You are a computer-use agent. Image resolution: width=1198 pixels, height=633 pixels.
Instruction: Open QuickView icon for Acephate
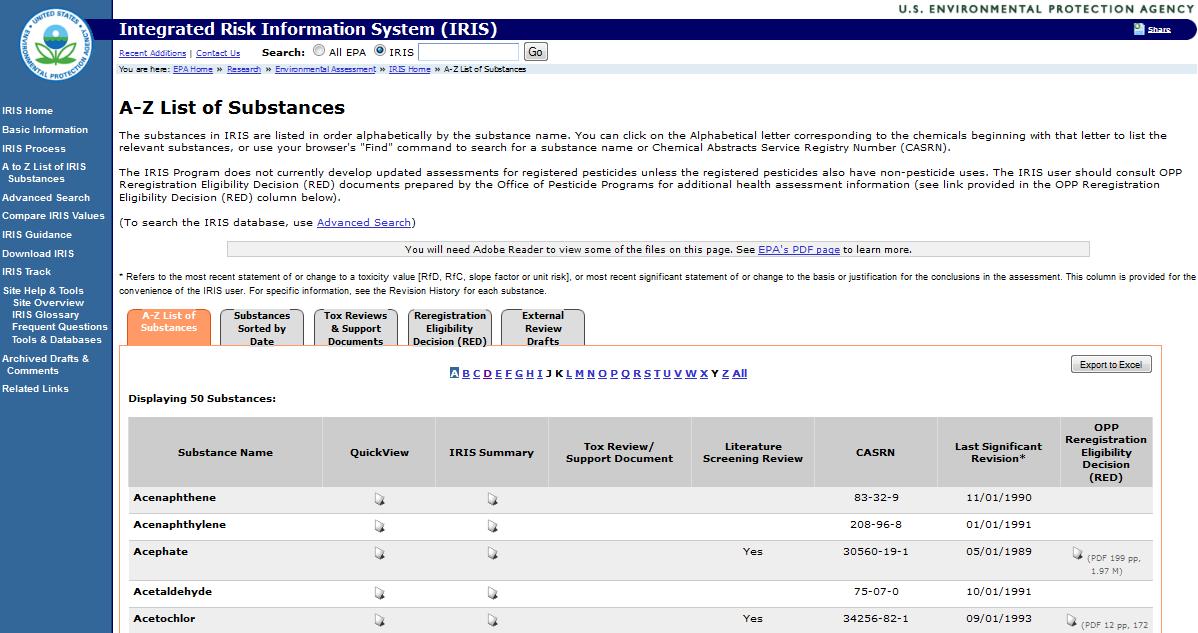[x=379, y=553]
